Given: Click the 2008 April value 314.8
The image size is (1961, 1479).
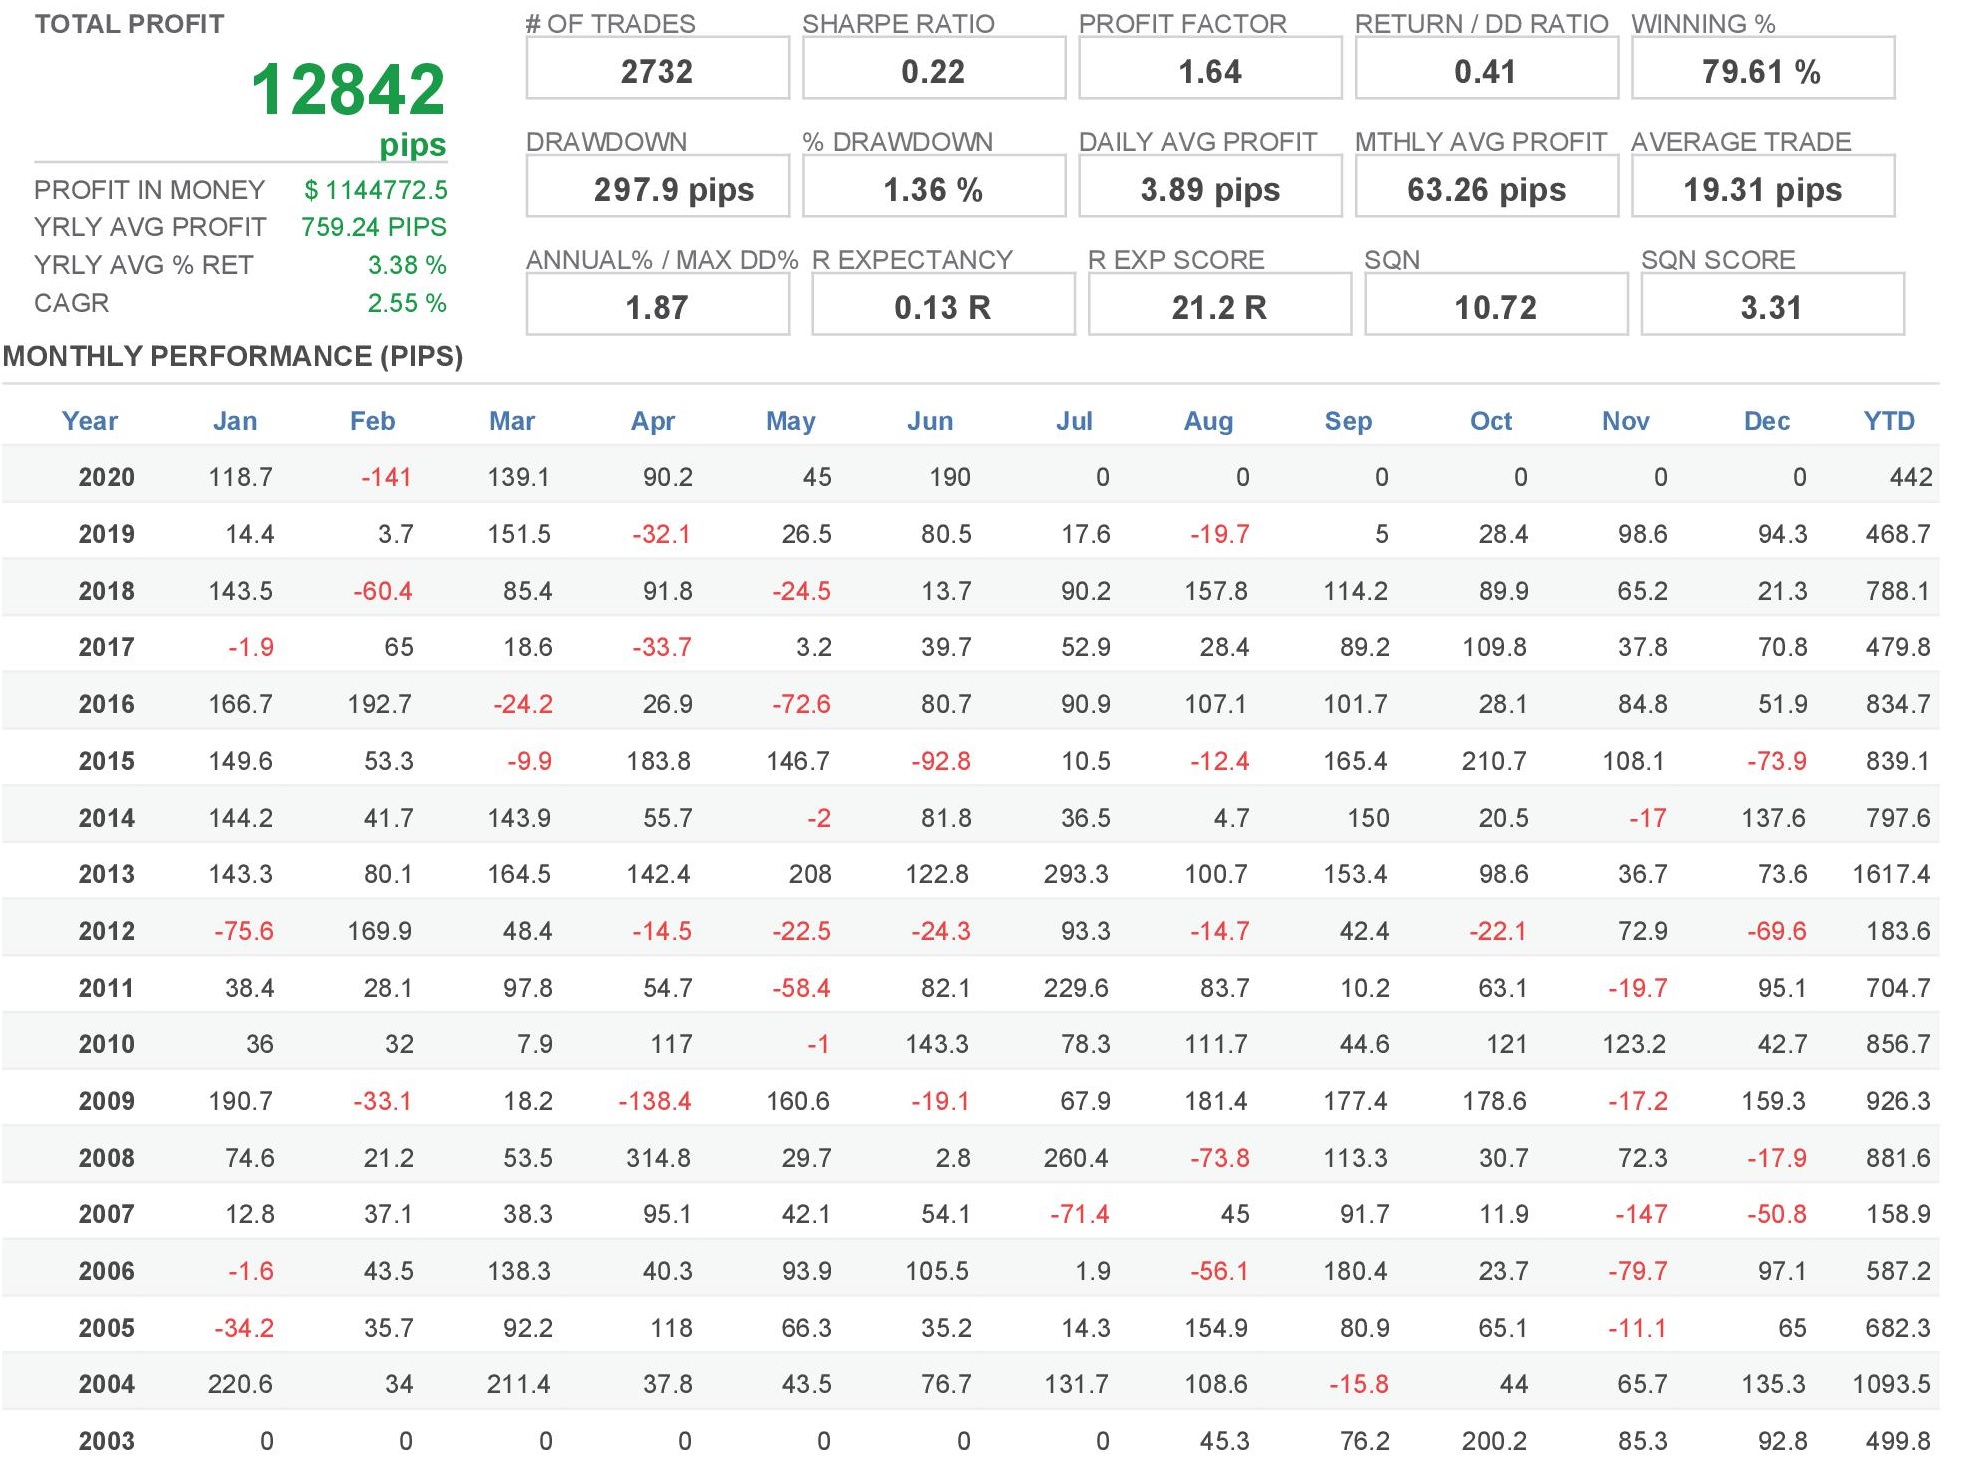Looking at the screenshot, I should (658, 1158).
